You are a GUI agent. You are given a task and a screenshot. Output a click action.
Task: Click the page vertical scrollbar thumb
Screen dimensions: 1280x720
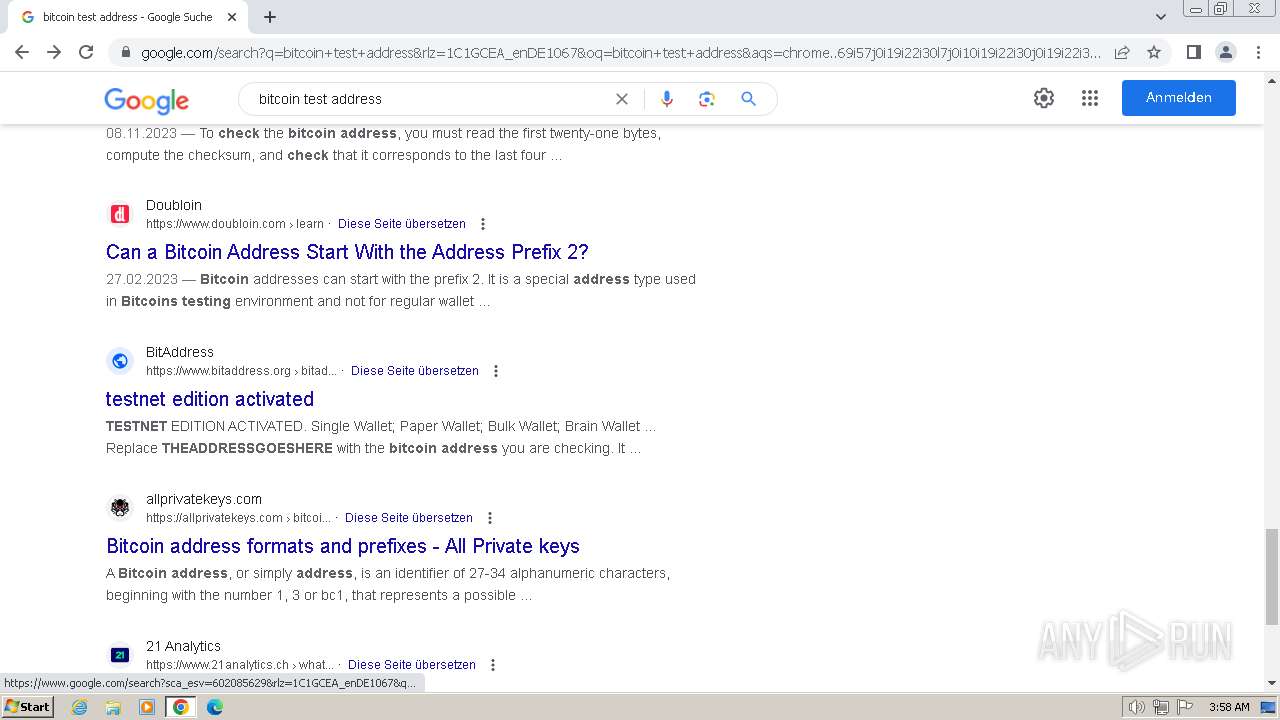click(1272, 575)
